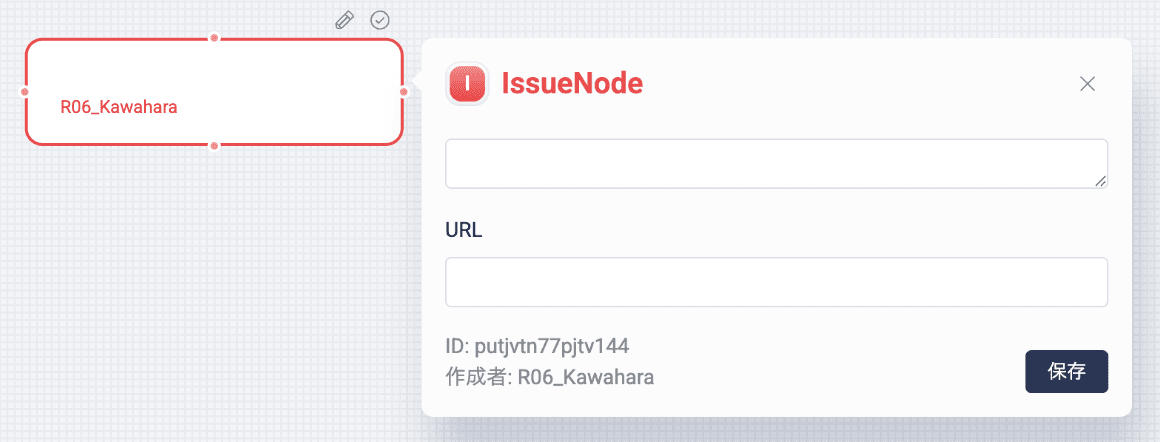The height and width of the screenshot is (442, 1160).
Task: Click the node's top connection handle
Action: tap(214, 38)
